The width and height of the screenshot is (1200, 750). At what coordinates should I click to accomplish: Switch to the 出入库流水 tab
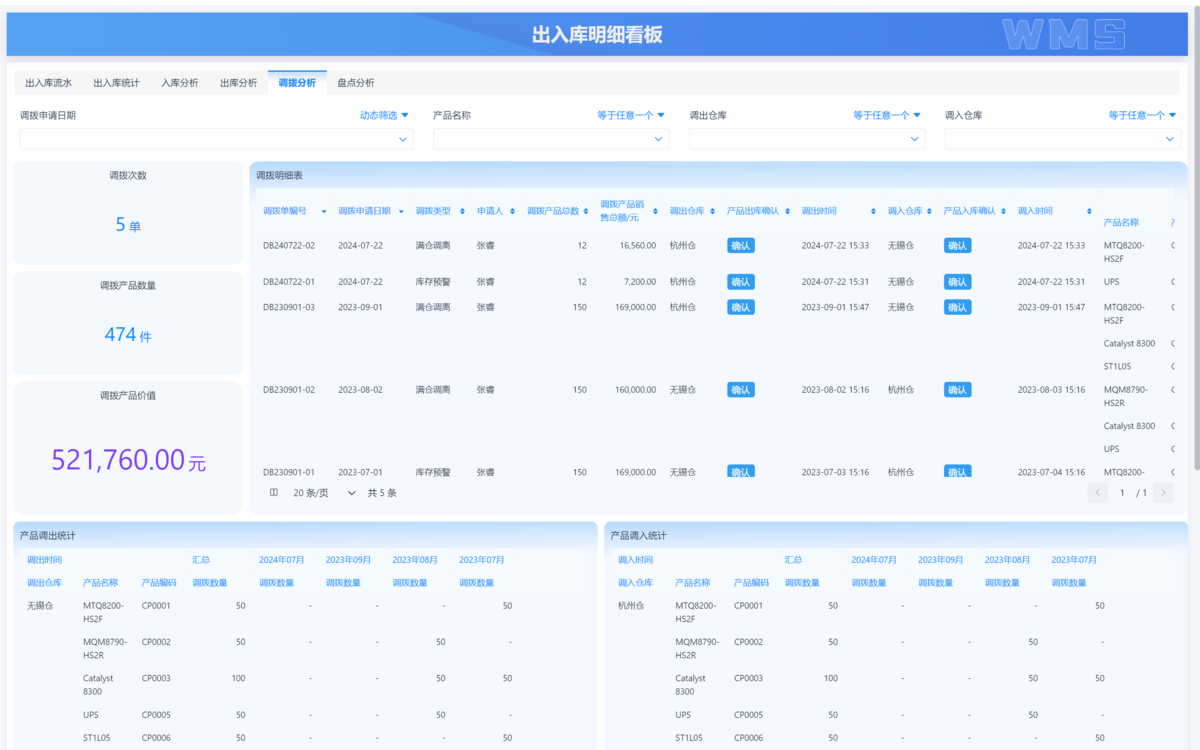pyautogui.click(x=47, y=83)
